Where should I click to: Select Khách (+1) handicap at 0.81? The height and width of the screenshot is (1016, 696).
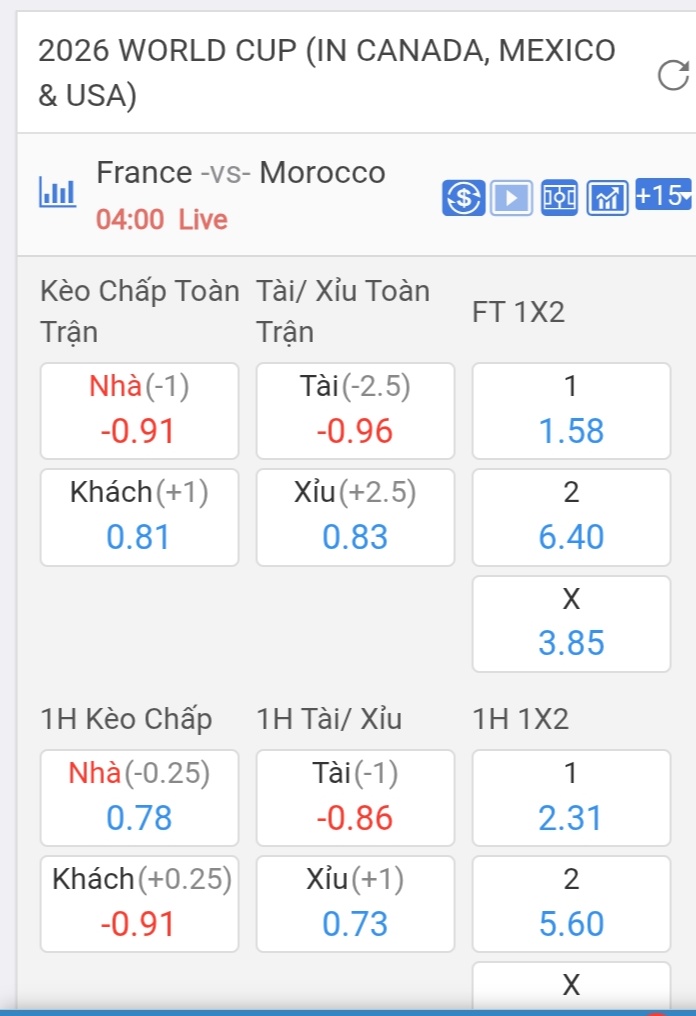139,517
